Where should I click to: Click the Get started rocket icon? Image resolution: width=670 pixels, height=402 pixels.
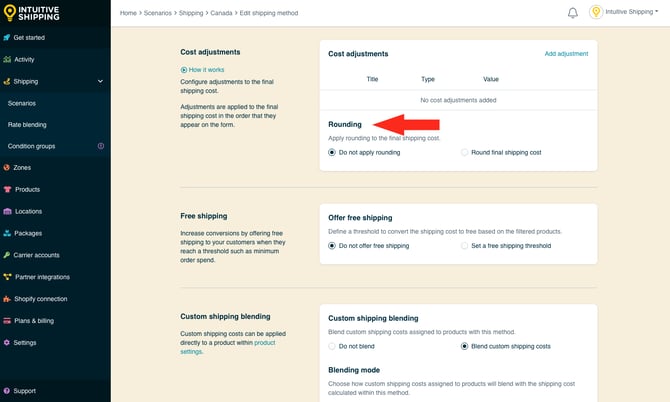(6, 38)
